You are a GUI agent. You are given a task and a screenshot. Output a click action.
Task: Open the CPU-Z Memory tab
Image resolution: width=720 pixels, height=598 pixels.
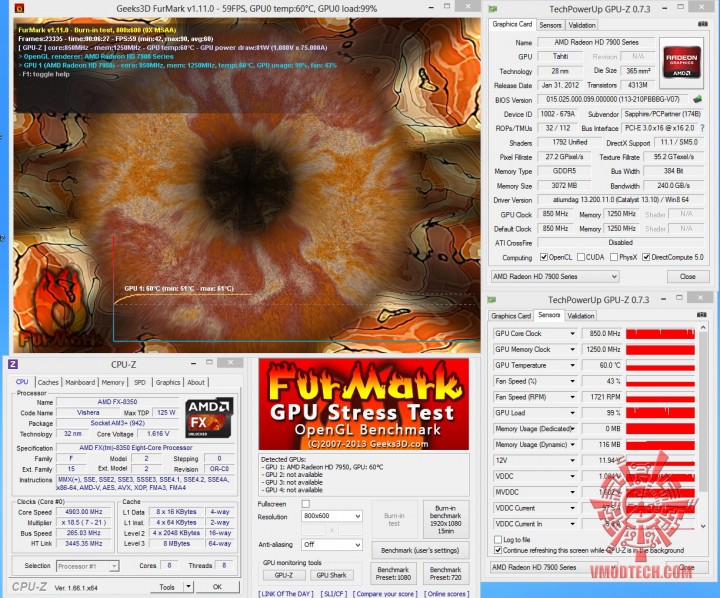coord(112,382)
